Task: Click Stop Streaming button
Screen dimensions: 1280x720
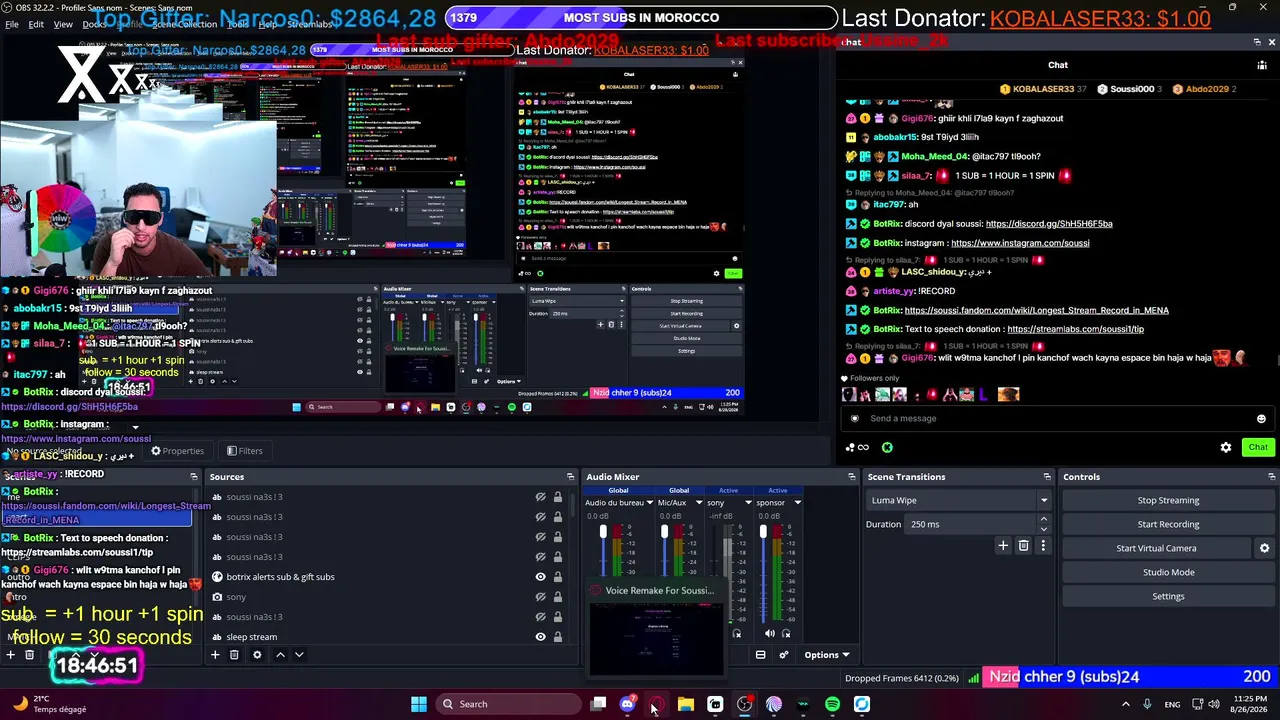Action: (1168, 500)
